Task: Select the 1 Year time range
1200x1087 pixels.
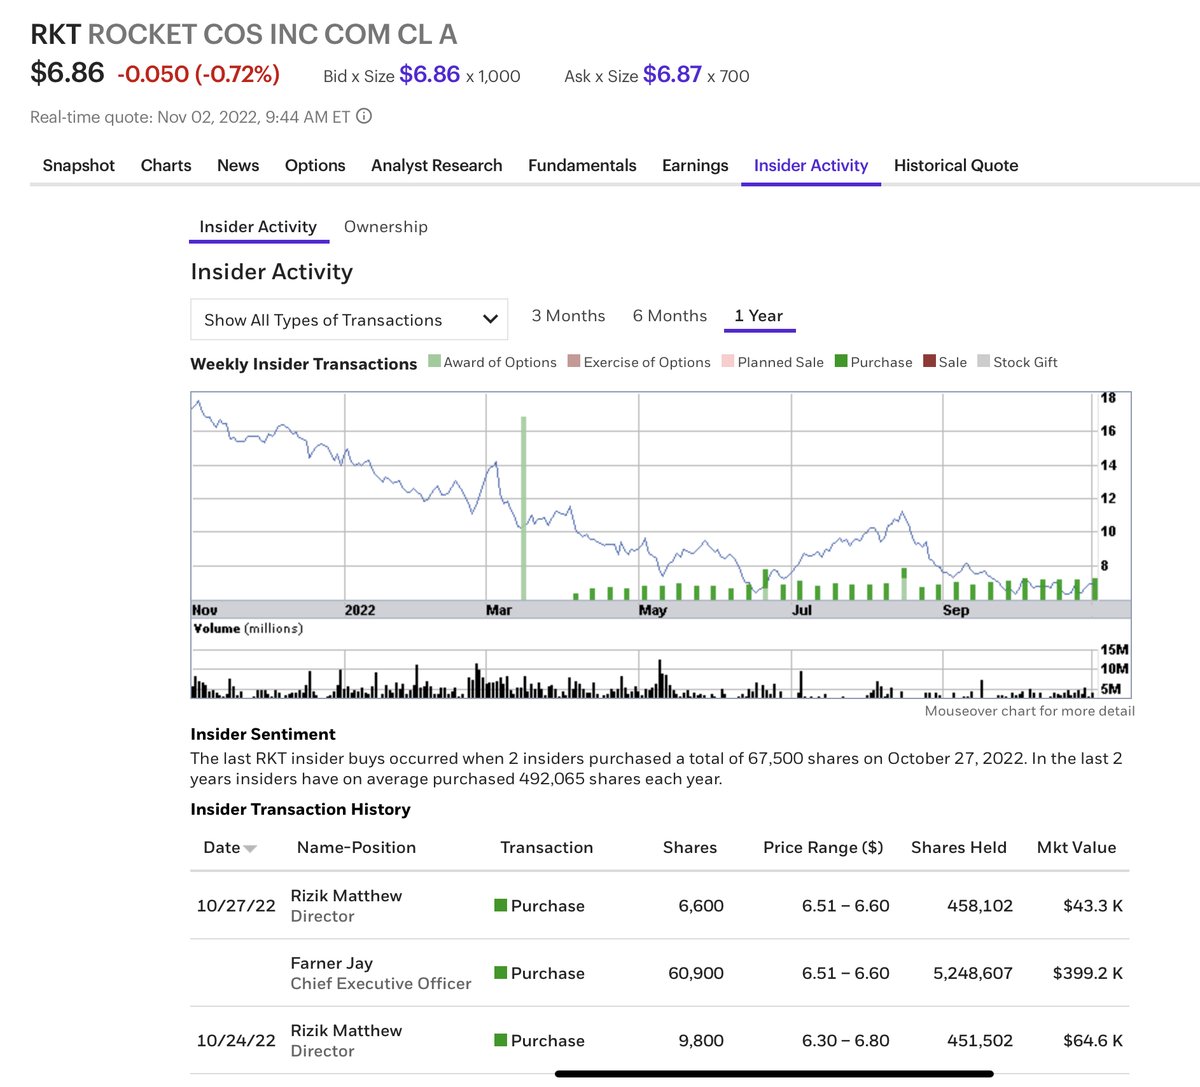Action: point(759,316)
